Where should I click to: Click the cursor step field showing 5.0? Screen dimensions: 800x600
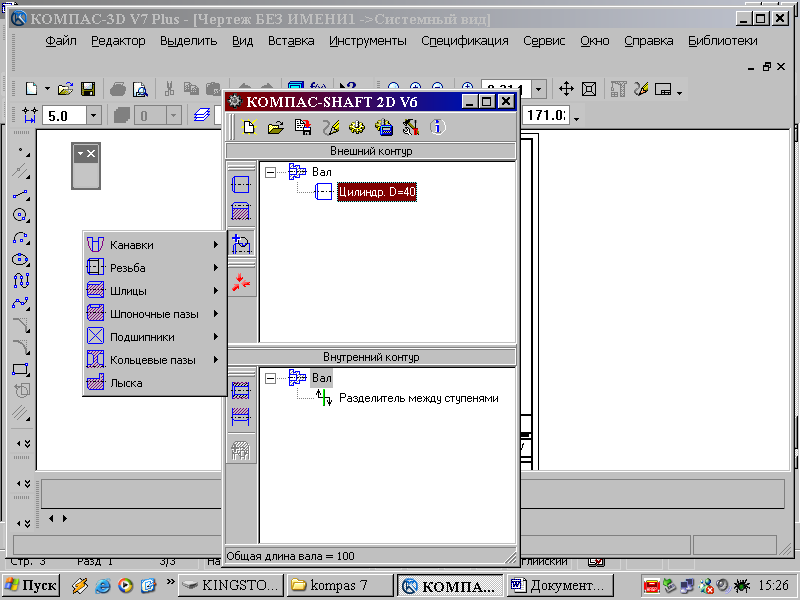65,116
